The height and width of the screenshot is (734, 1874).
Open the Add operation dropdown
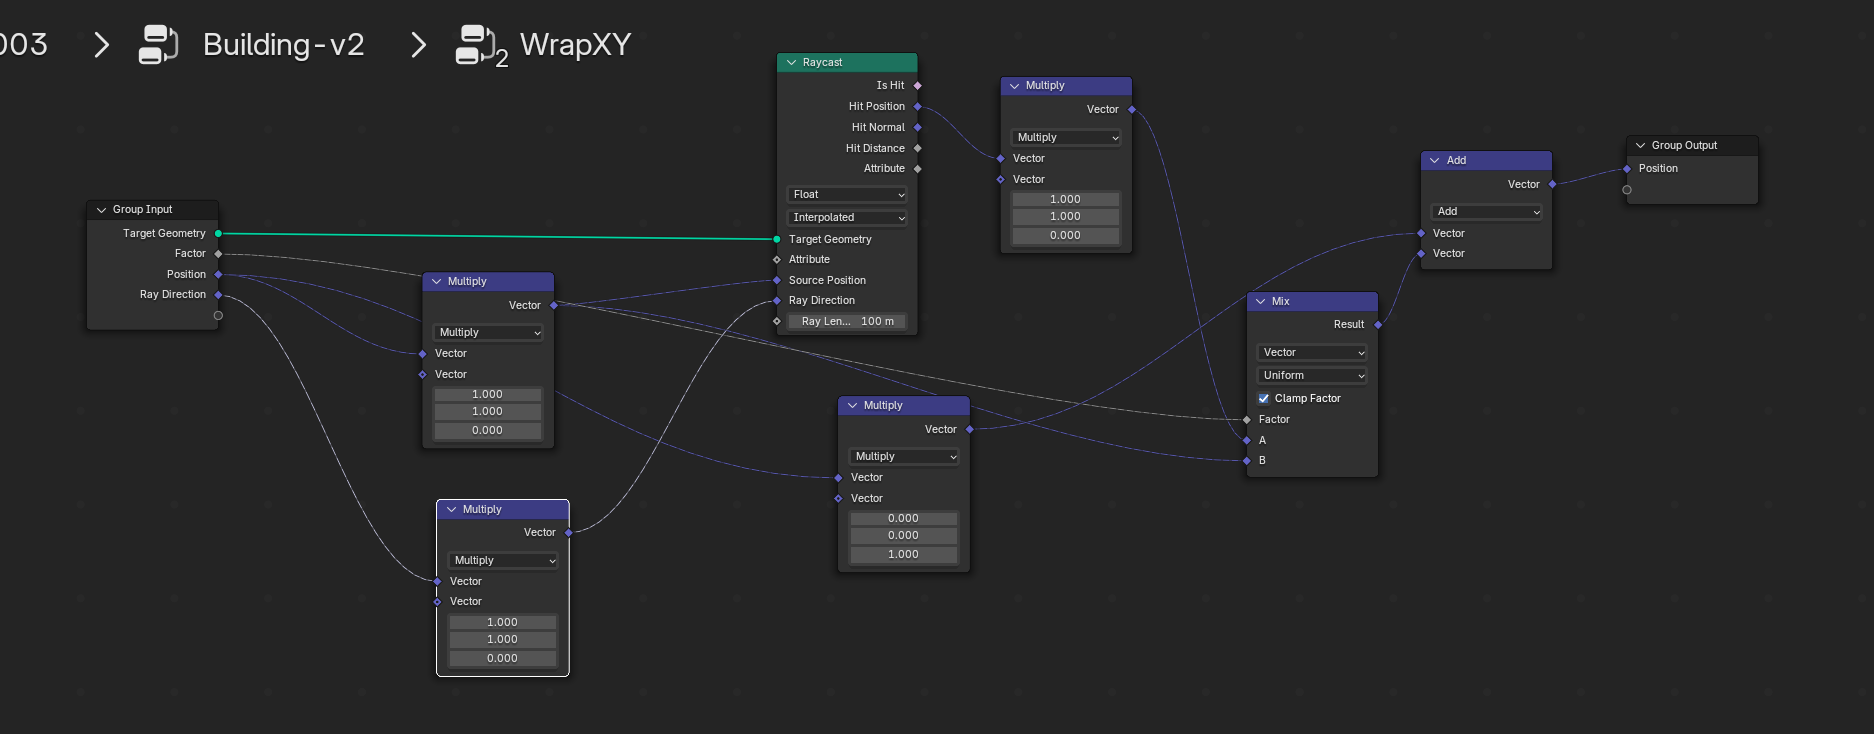click(1487, 212)
